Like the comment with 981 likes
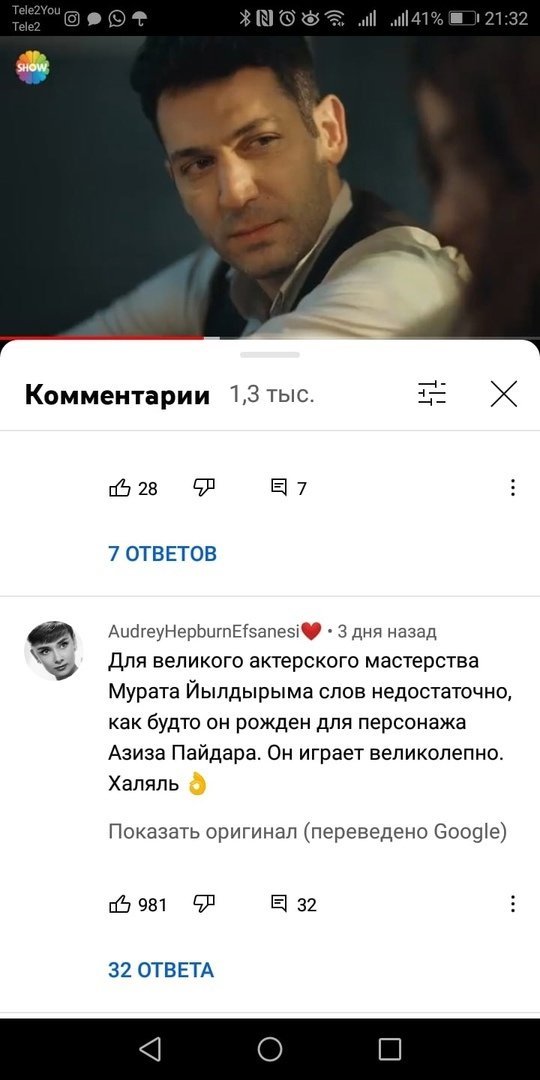Image resolution: width=540 pixels, height=1080 pixels. click(x=119, y=904)
